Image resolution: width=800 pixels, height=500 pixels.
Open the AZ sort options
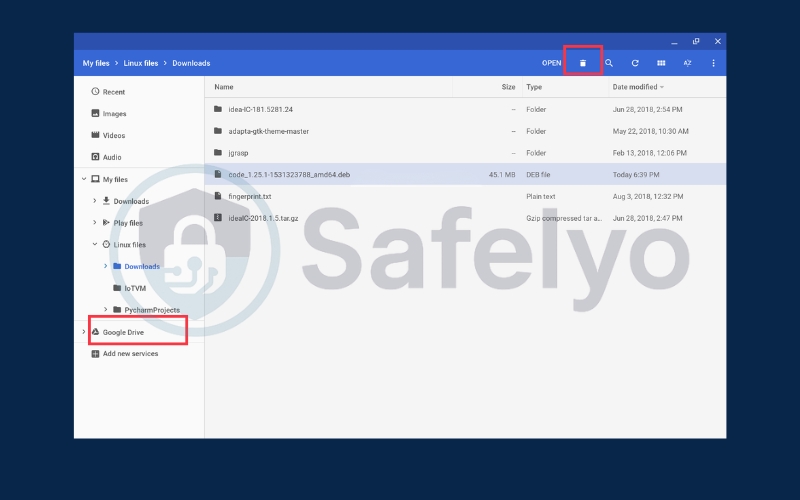click(x=687, y=63)
